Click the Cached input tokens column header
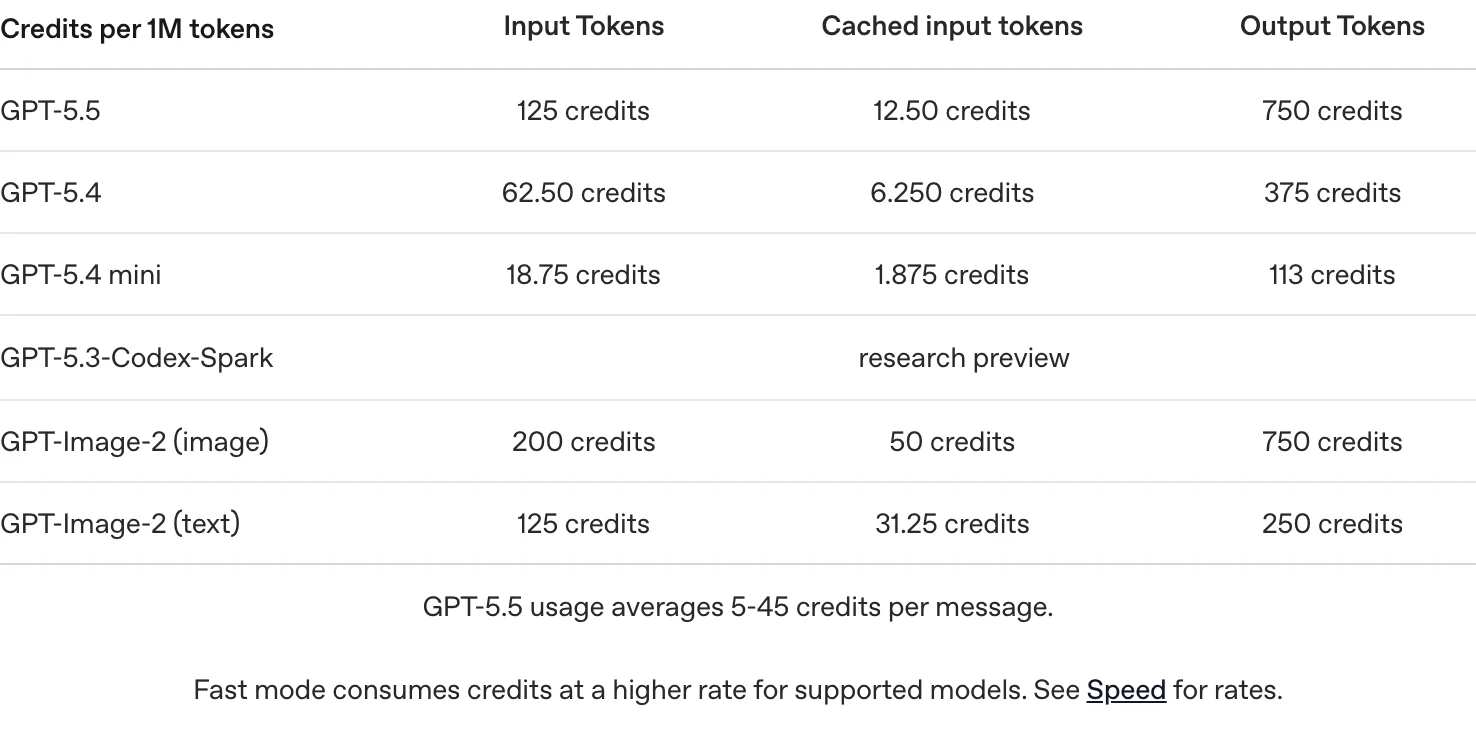Image resolution: width=1476 pixels, height=732 pixels. pos(952,27)
